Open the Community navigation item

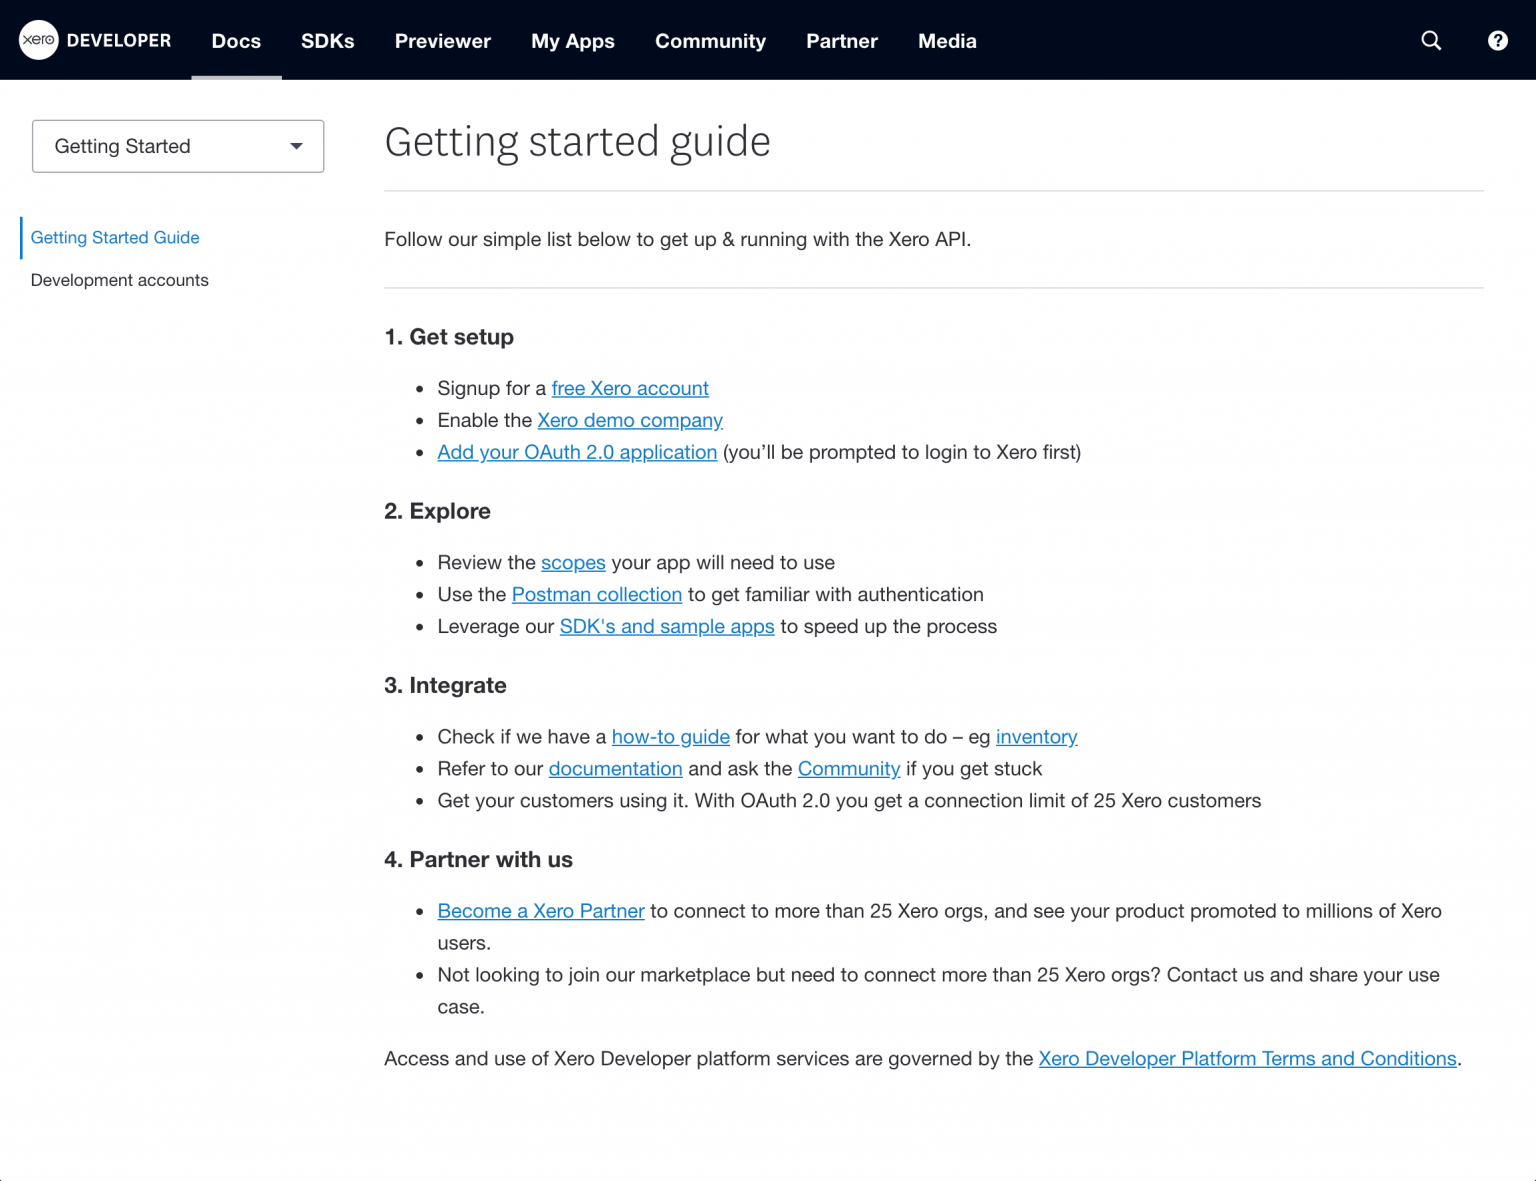click(710, 41)
